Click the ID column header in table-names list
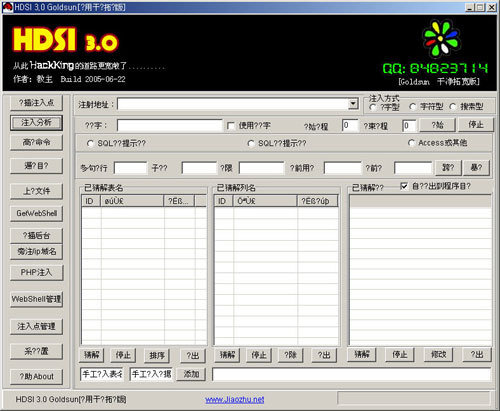500x411 pixels. click(x=91, y=201)
